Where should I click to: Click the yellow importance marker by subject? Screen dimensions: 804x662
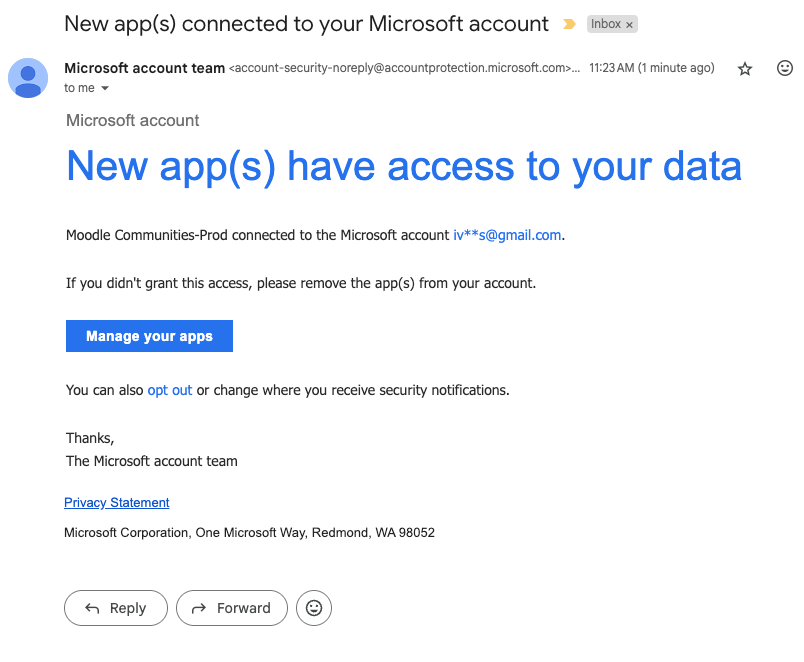(569, 24)
